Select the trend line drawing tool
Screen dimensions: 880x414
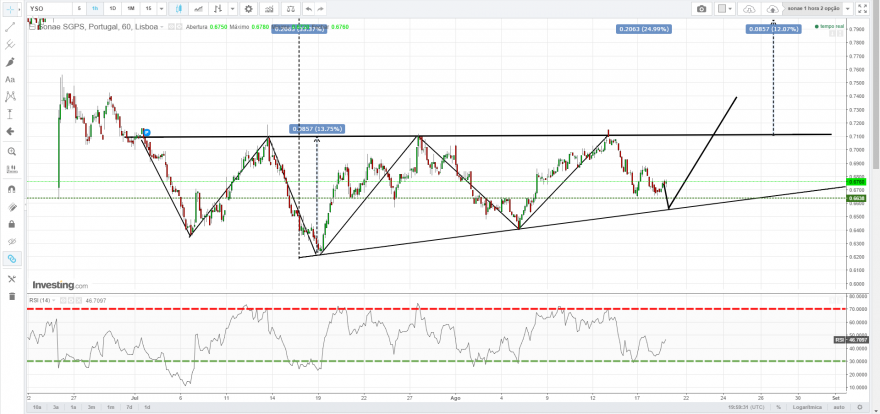click(x=10, y=26)
